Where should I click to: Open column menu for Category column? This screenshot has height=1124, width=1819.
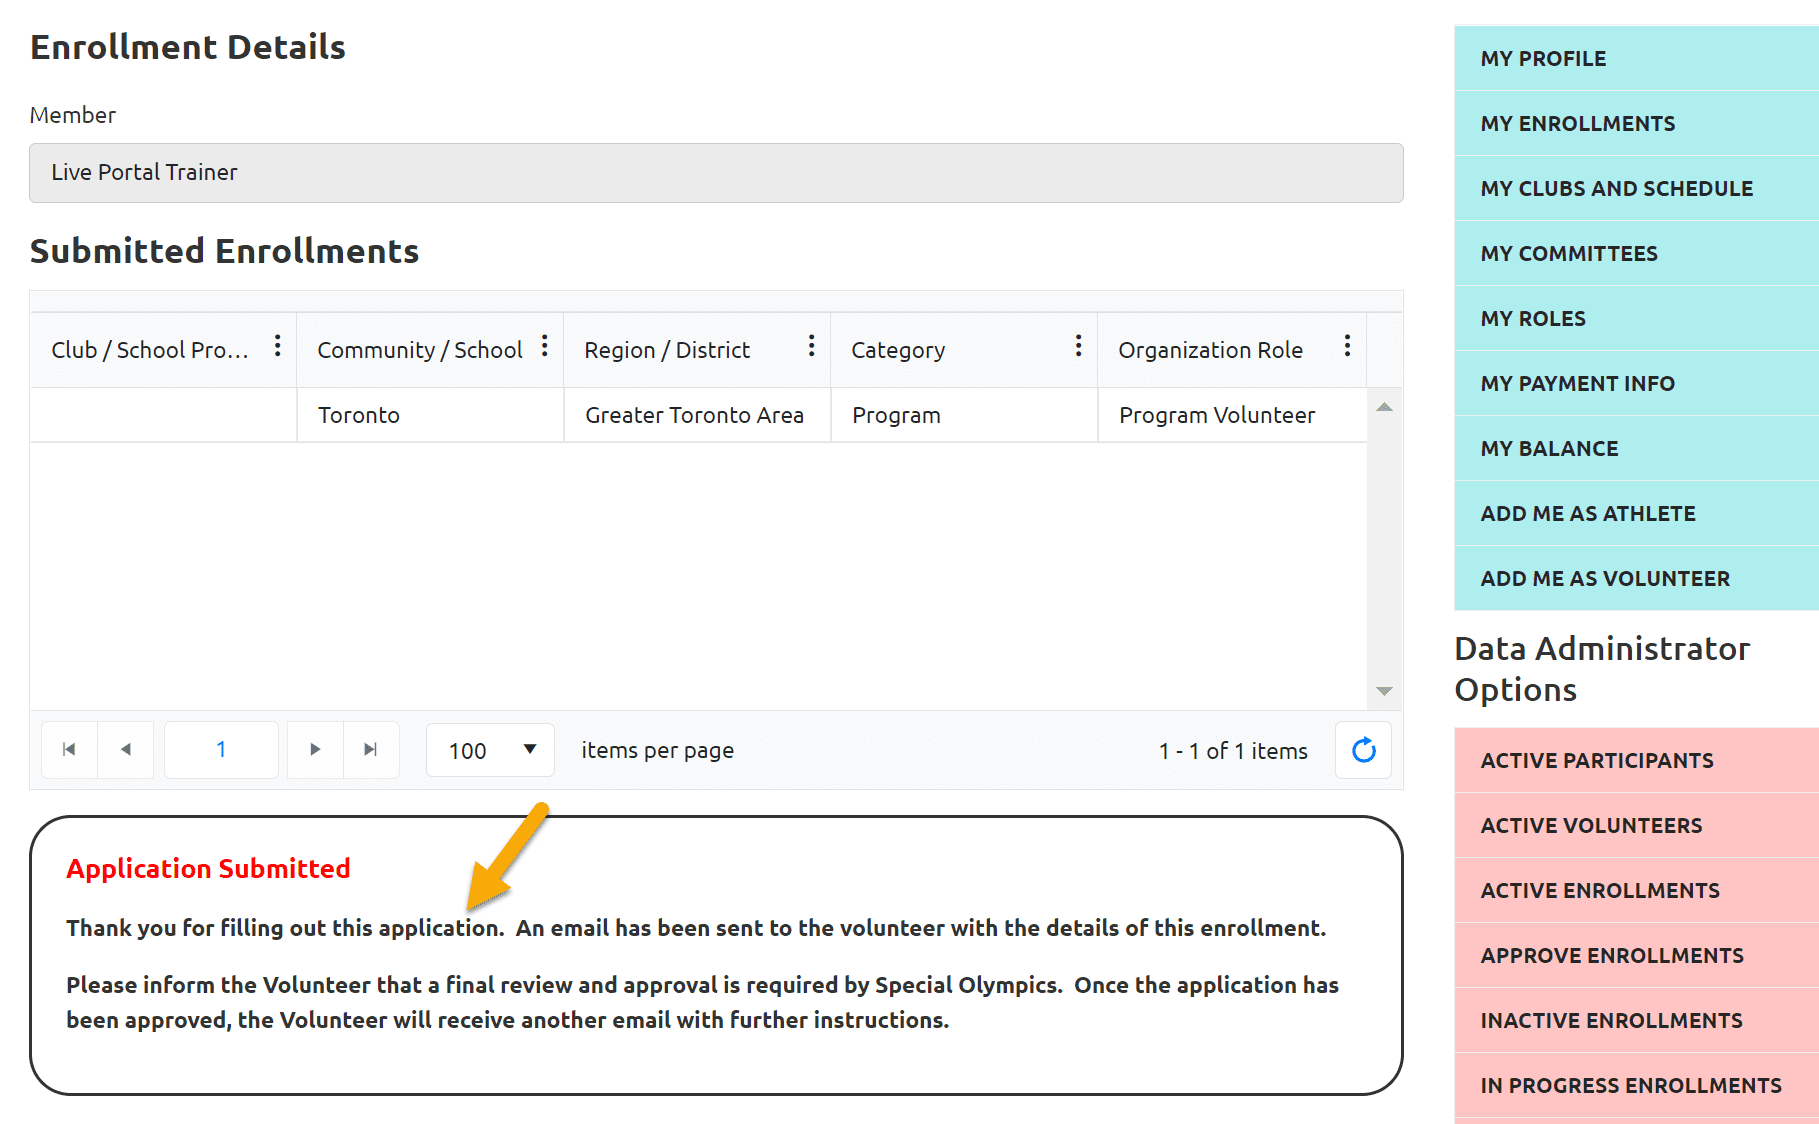tap(1079, 347)
